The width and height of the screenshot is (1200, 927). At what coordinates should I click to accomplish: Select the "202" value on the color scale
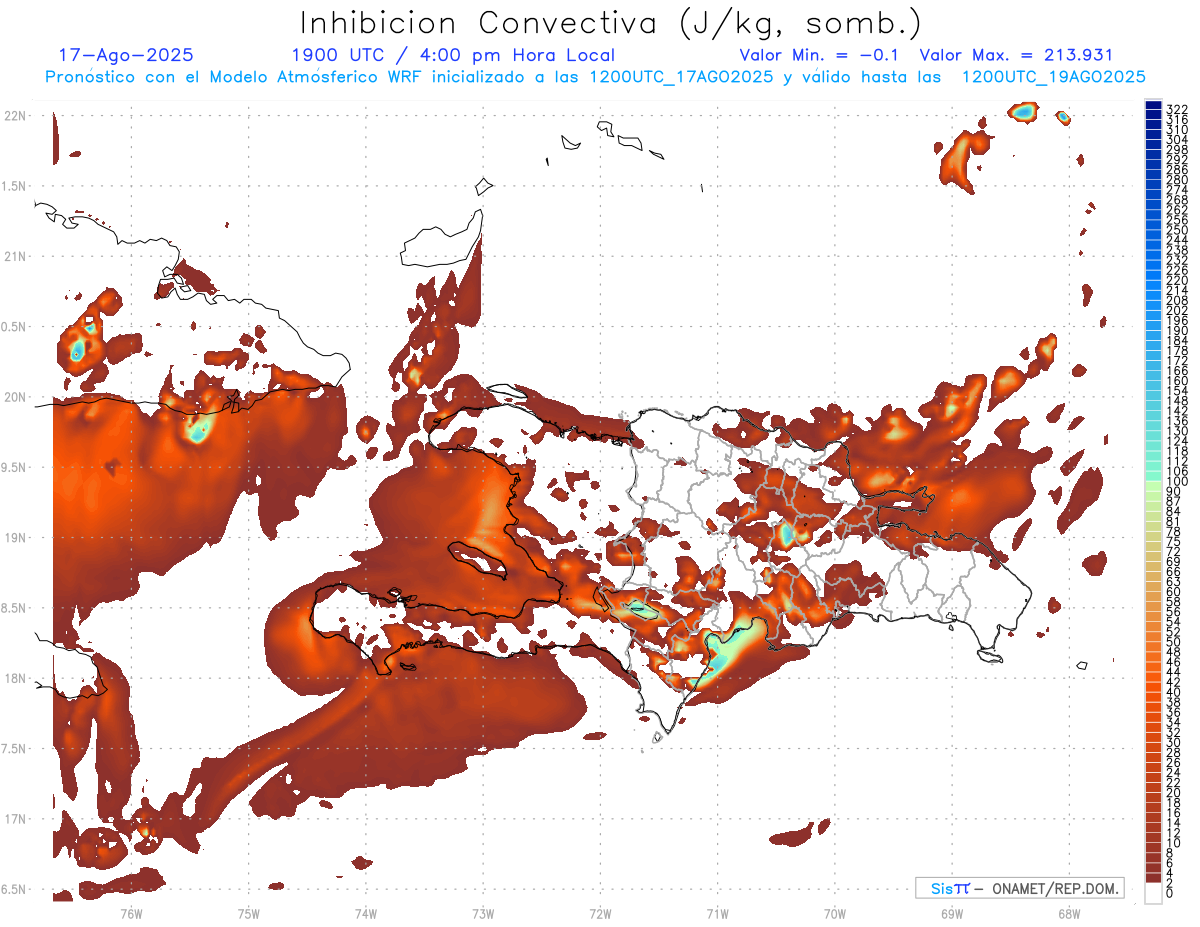[1176, 310]
